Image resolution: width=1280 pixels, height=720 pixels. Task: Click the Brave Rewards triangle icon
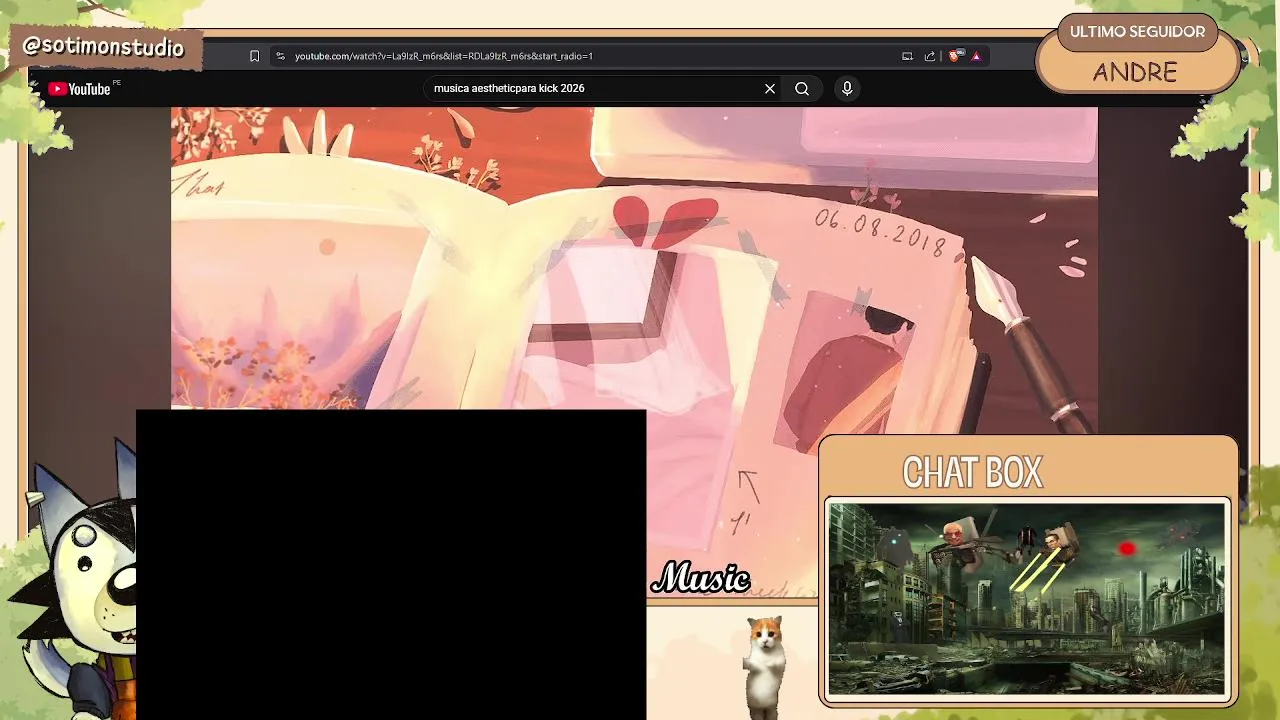tap(976, 56)
